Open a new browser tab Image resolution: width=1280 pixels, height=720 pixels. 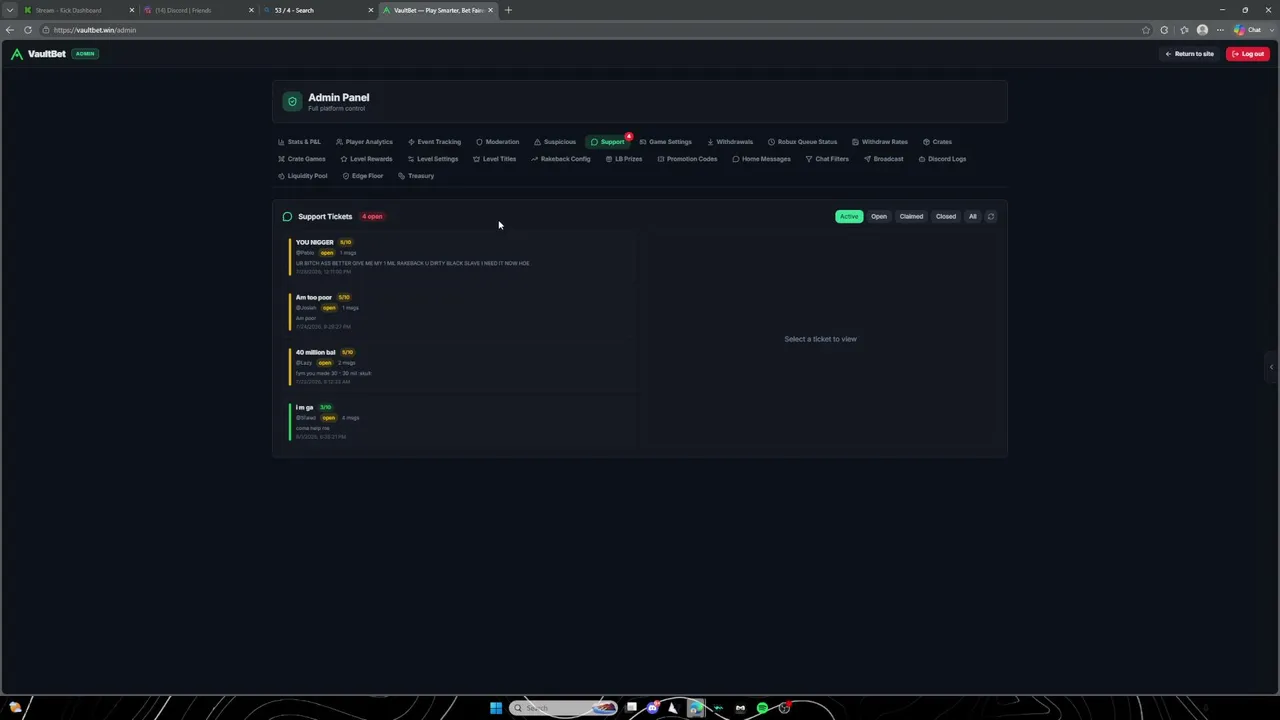click(508, 10)
